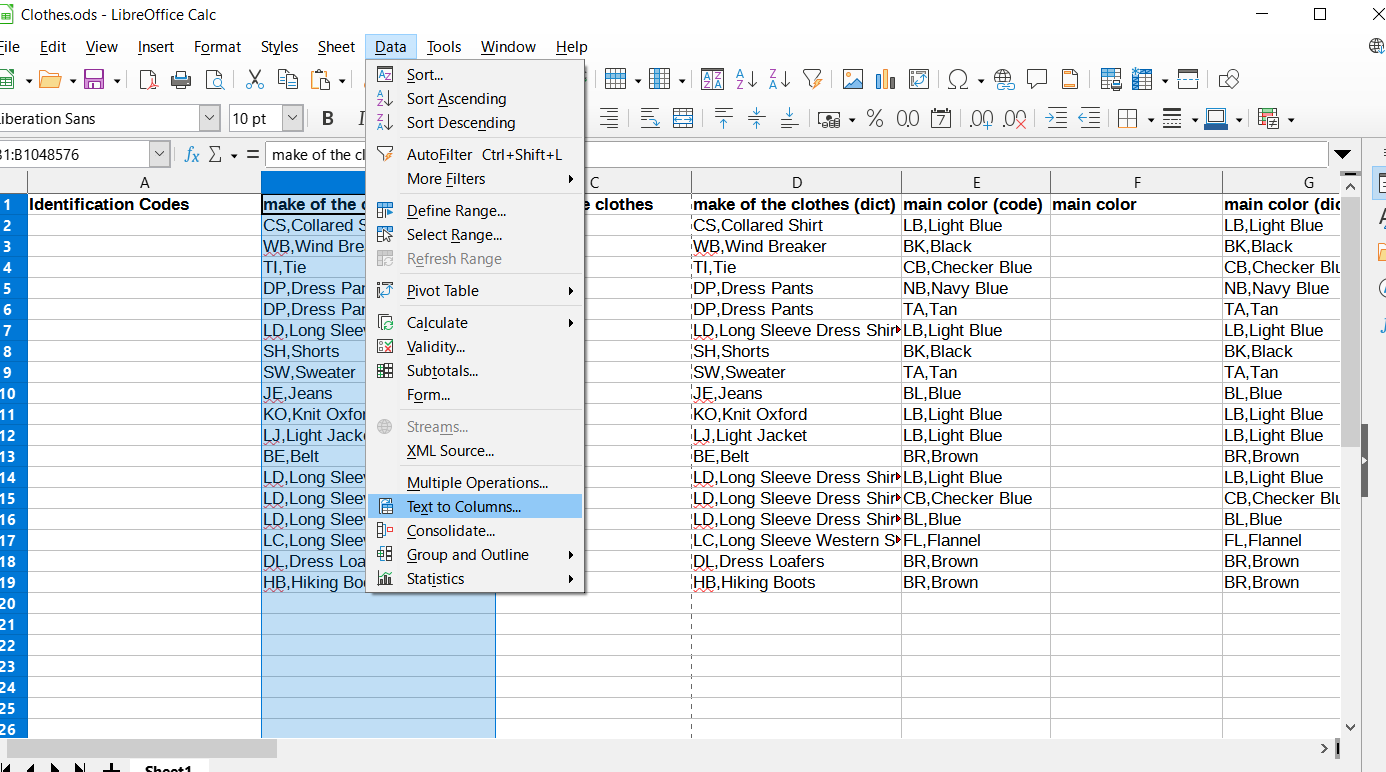Click the Increase Indent icon
This screenshot has height=772, width=1386.
point(1056,119)
